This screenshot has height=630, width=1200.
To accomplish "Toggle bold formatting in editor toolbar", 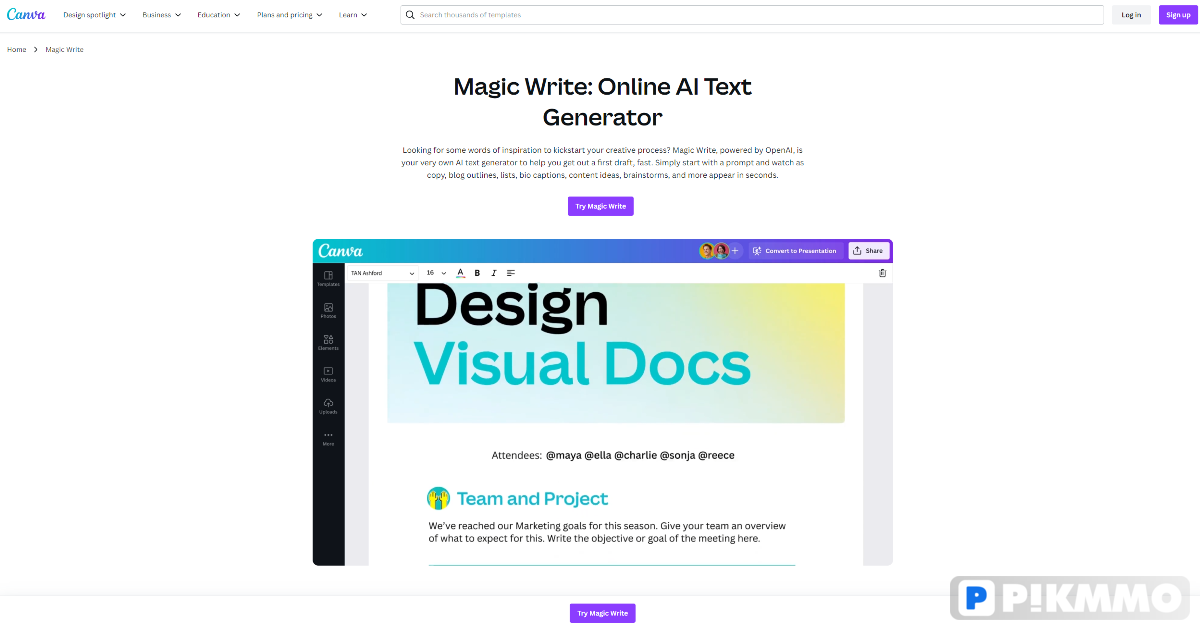I will (x=477, y=273).
